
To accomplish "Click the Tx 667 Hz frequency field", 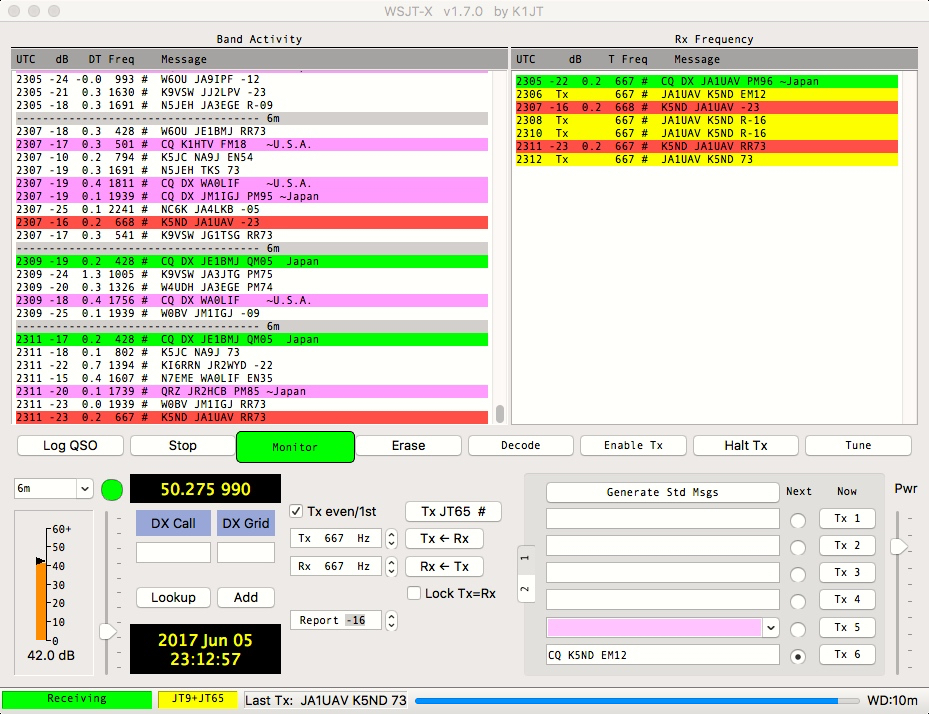I will coord(336,539).
